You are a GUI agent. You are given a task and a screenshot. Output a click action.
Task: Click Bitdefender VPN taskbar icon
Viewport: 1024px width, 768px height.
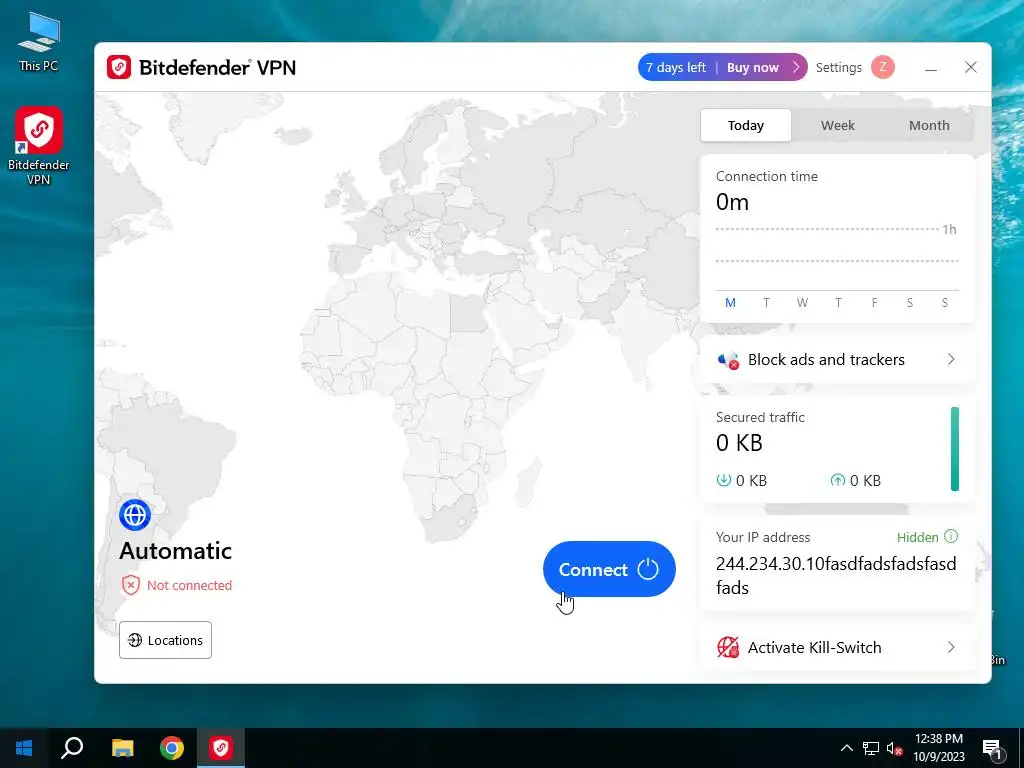(x=221, y=748)
